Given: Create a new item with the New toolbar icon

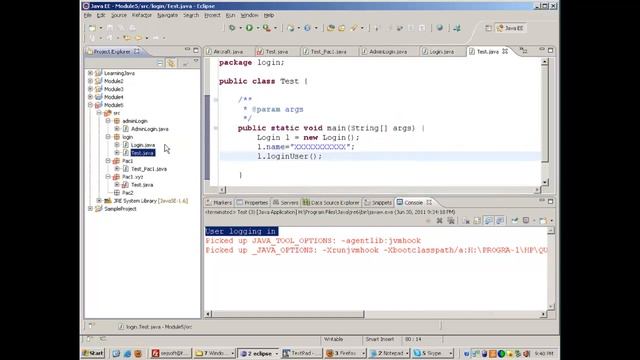Looking at the screenshot, I should [x=92, y=28].
